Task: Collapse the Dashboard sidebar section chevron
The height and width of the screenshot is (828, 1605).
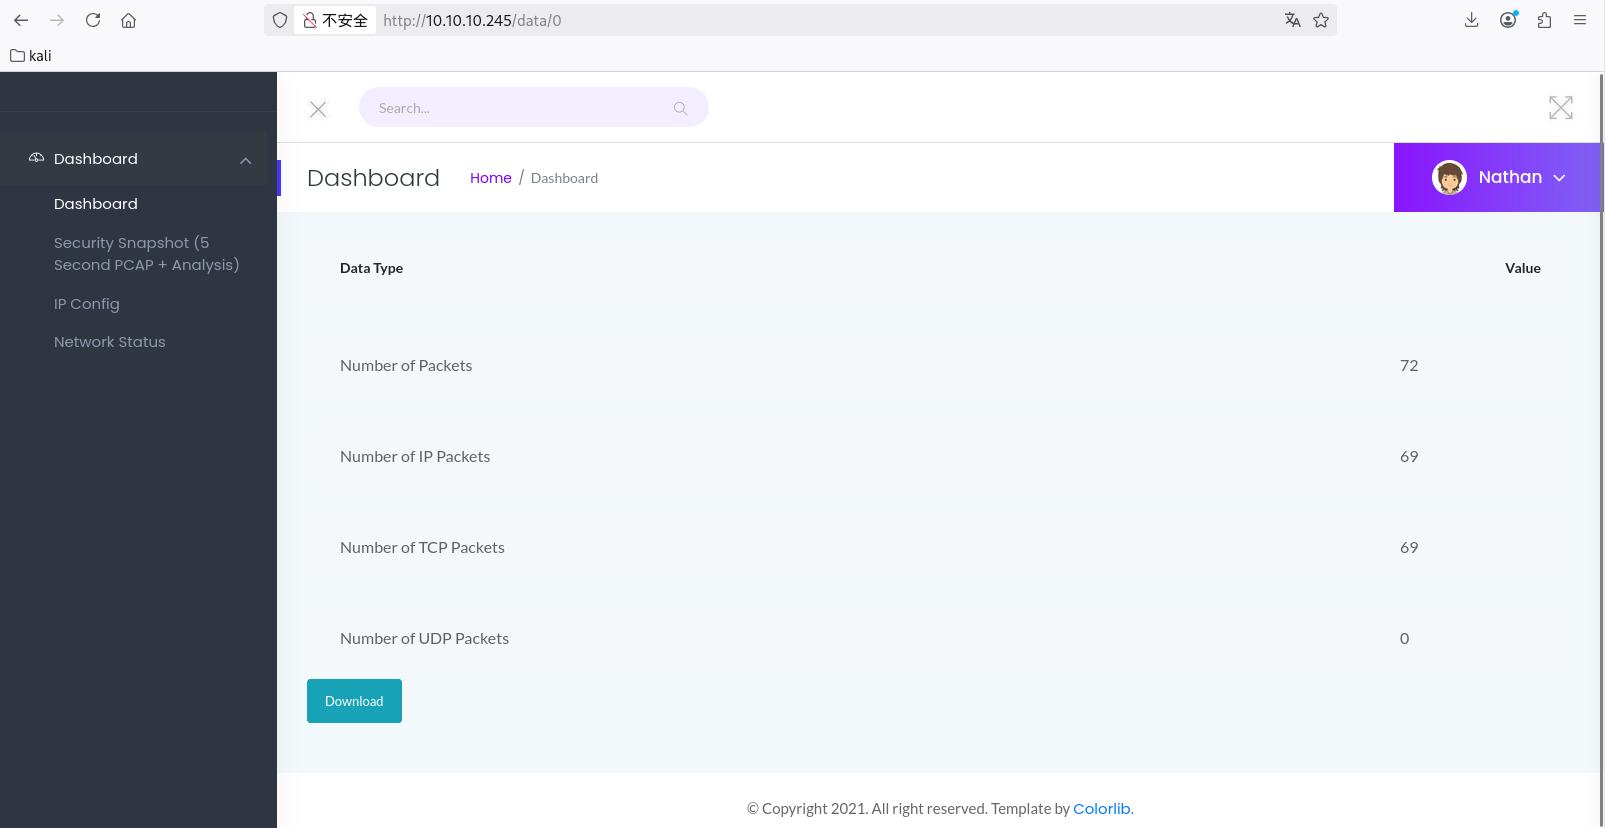Action: [245, 160]
